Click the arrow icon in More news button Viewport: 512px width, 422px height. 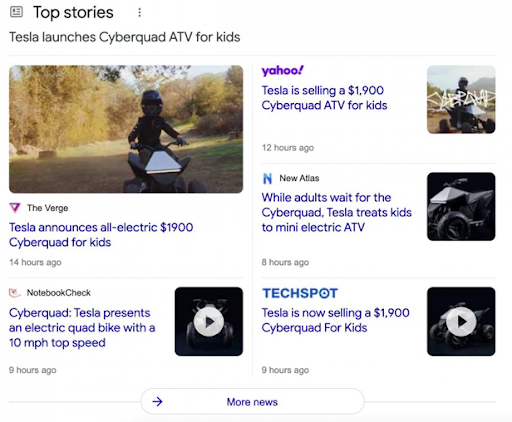157,402
